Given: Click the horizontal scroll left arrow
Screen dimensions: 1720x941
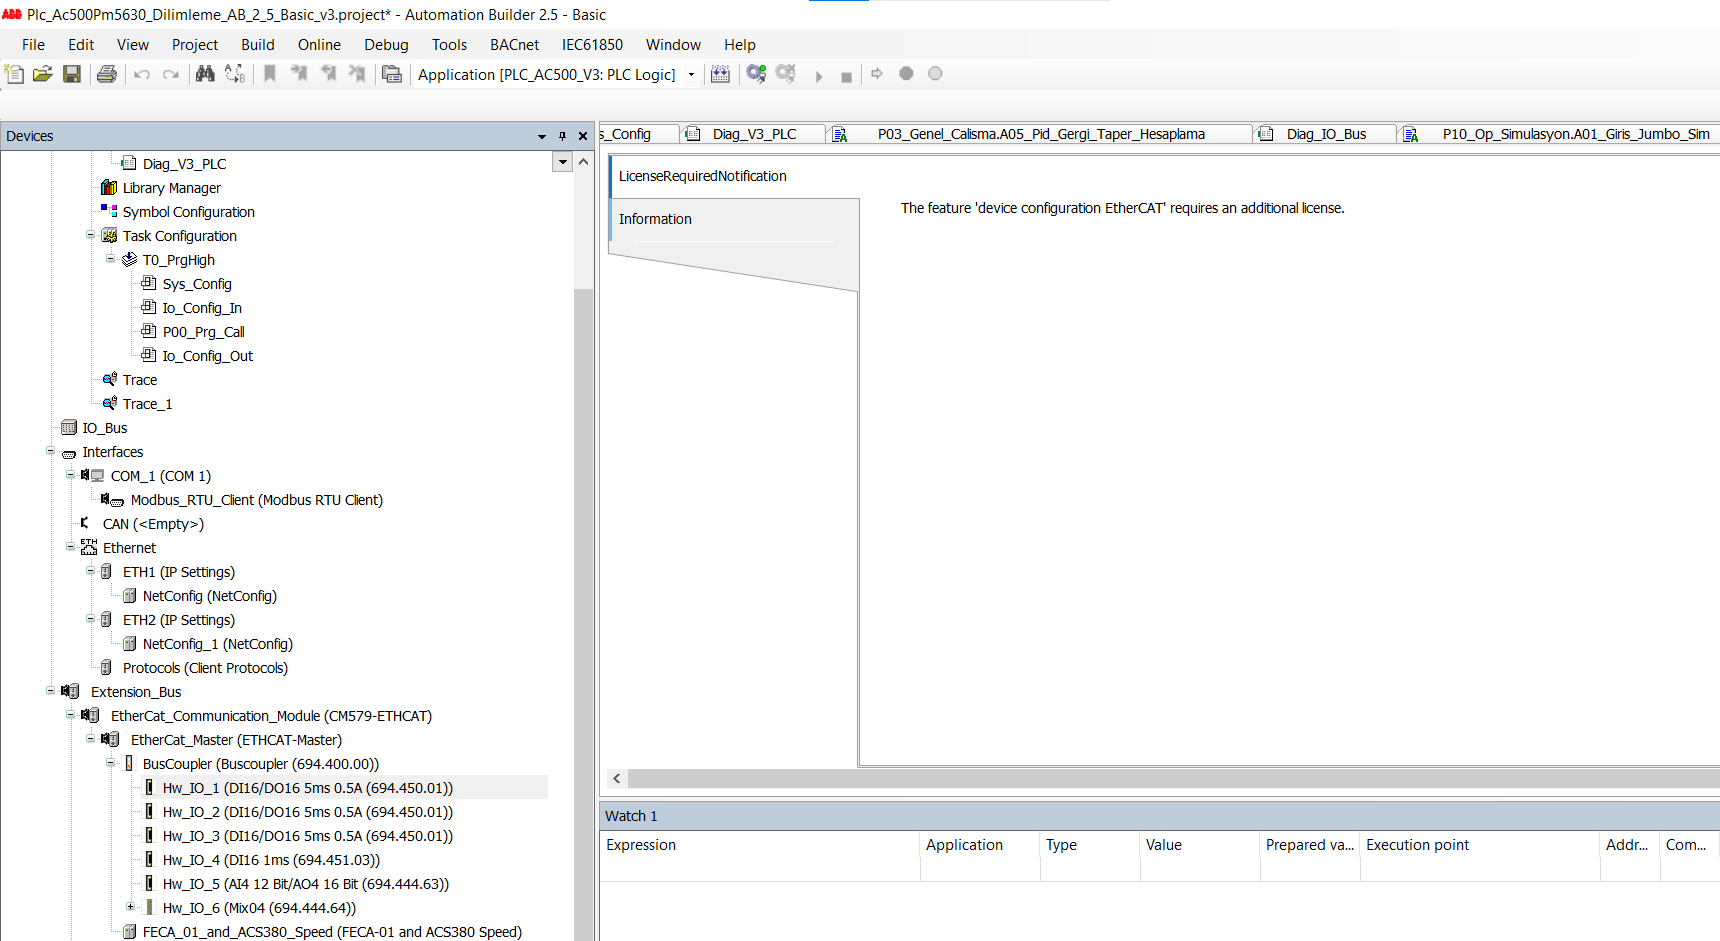Looking at the screenshot, I should point(617,778).
